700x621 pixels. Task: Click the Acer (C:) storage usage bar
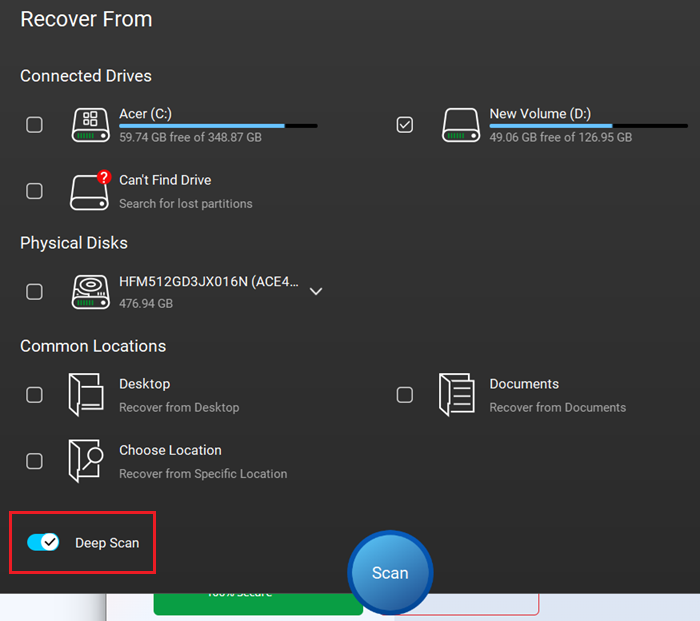click(218, 126)
